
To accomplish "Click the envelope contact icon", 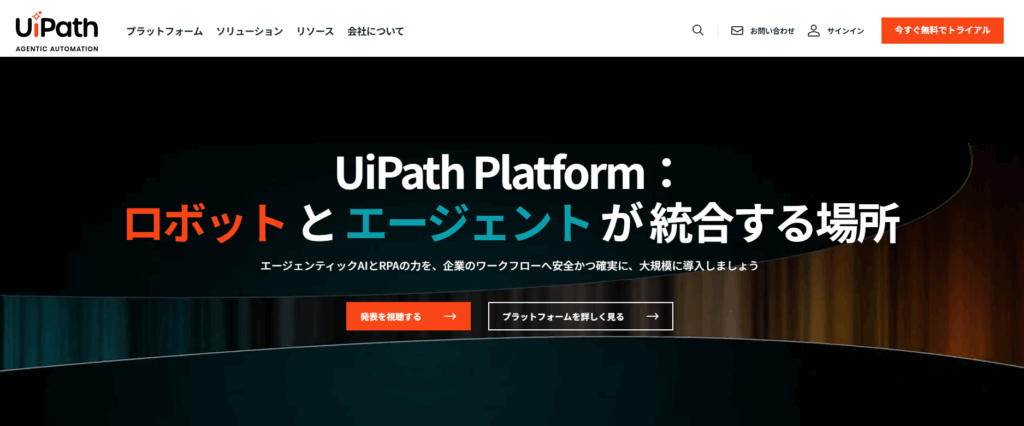I will tap(737, 31).
